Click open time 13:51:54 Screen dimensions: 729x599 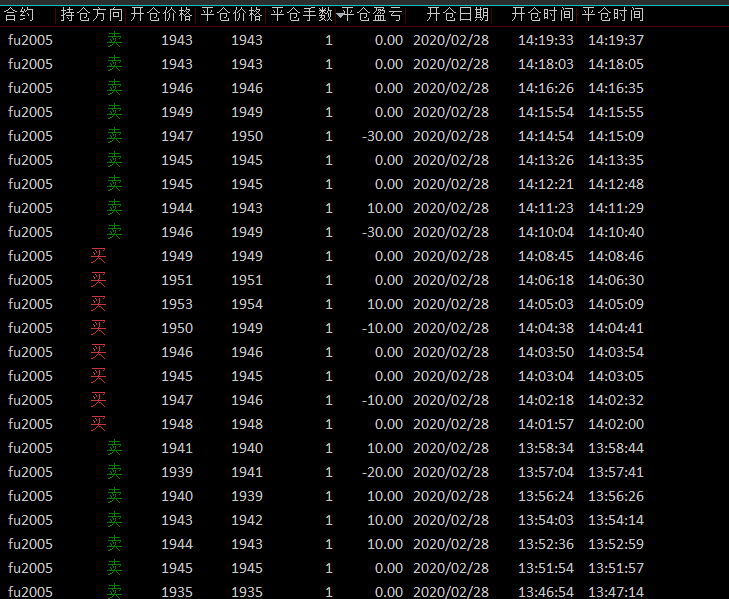(546, 568)
